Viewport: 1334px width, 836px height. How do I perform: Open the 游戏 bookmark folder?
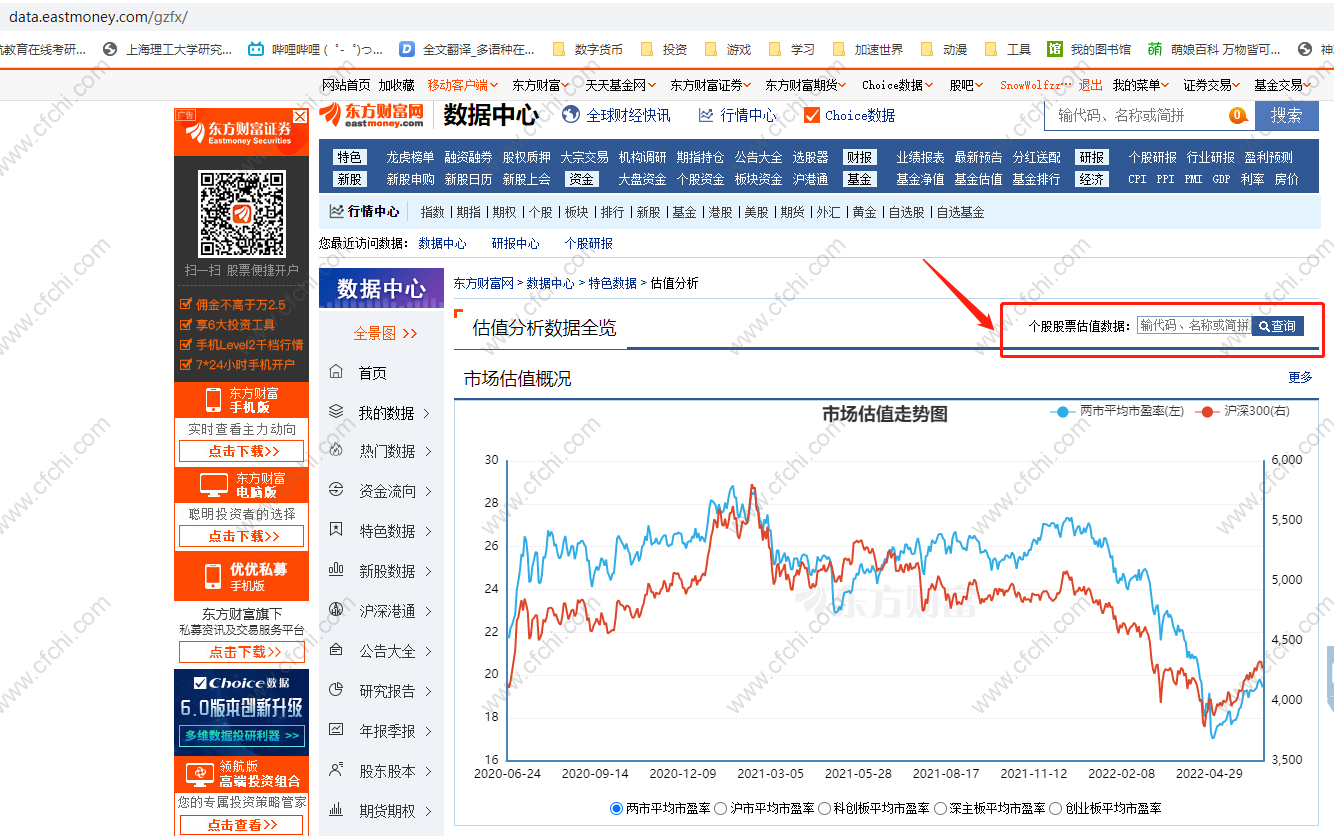coord(728,49)
